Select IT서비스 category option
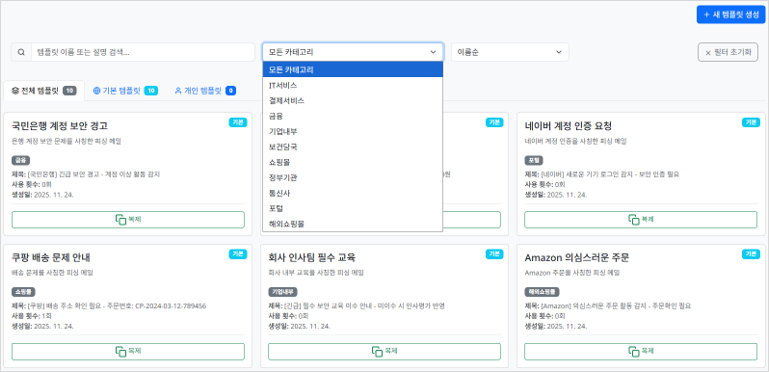 click(x=353, y=85)
